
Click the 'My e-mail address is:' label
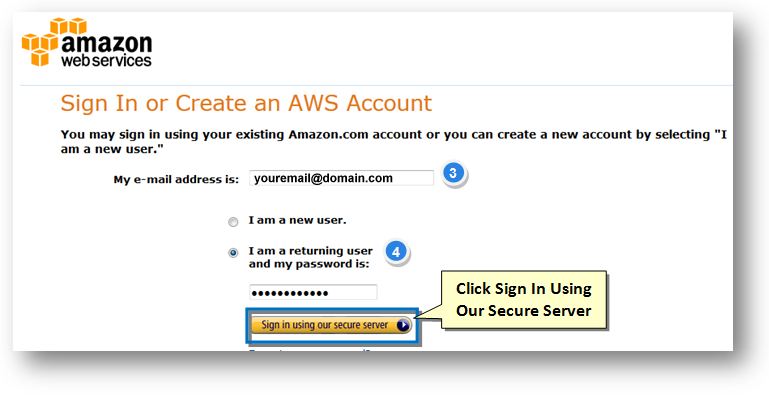pos(176,179)
